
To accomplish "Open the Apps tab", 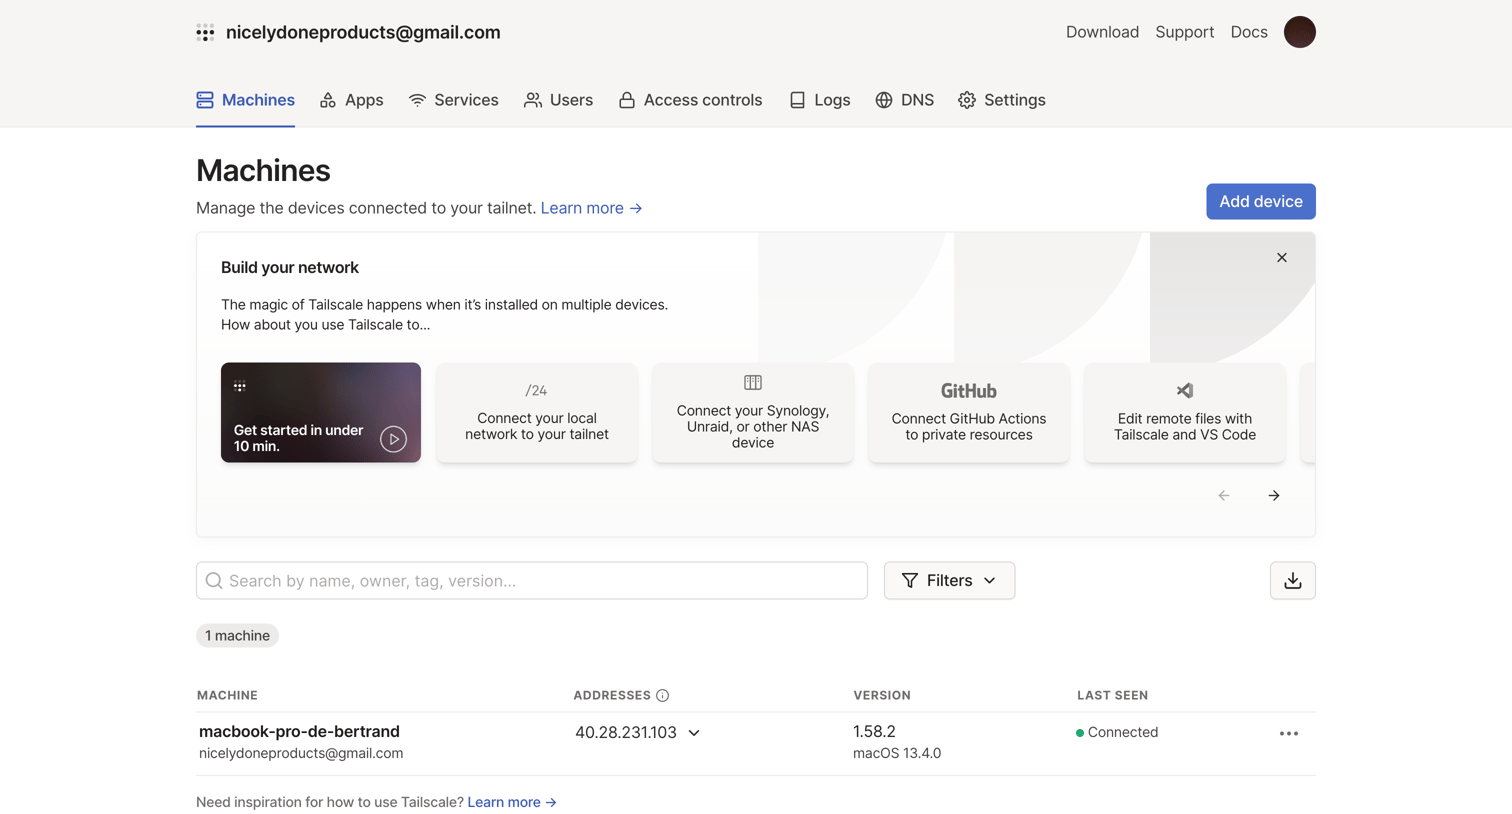I will [351, 100].
